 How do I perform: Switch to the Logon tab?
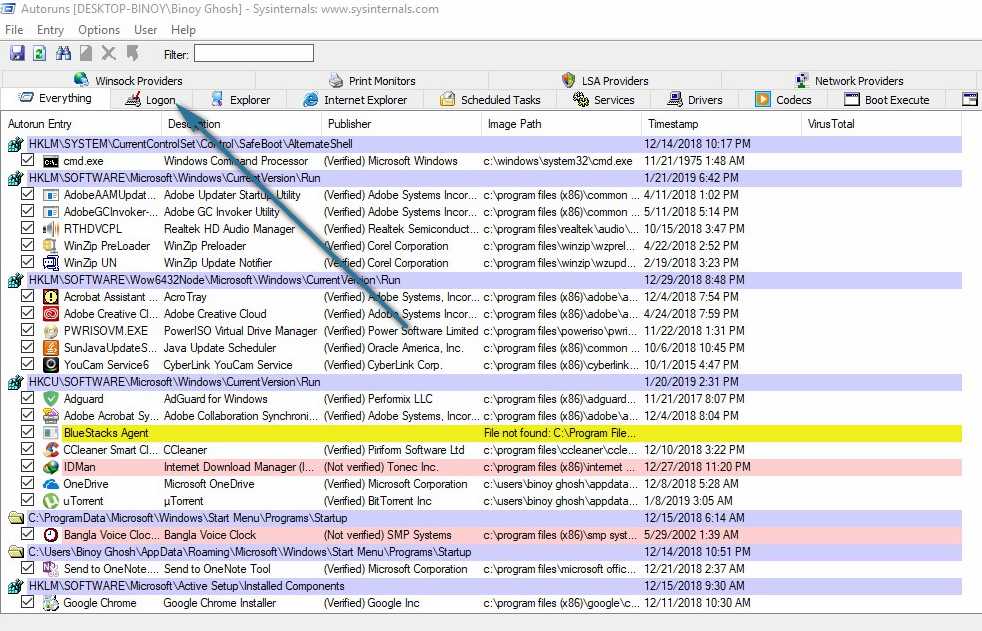(x=151, y=100)
